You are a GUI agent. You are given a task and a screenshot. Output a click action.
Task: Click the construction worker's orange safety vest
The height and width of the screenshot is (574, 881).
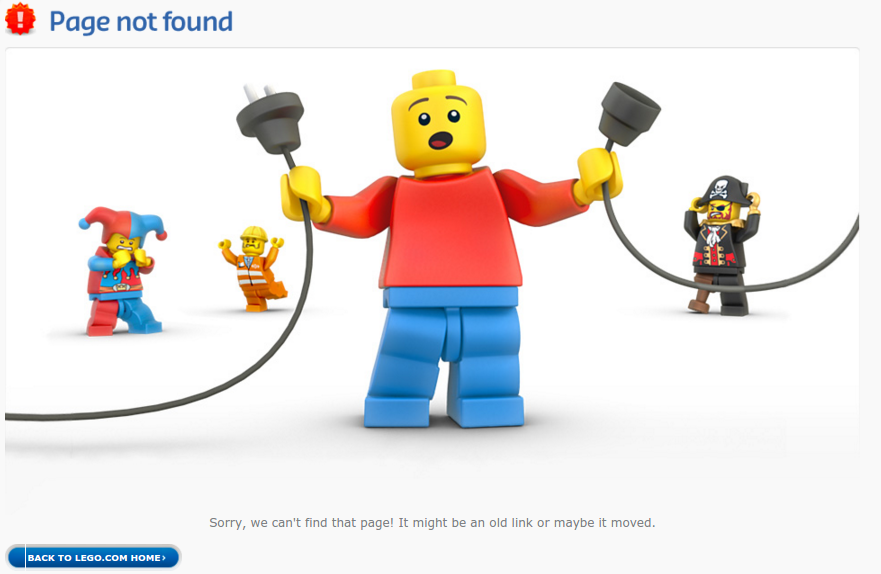[251, 271]
